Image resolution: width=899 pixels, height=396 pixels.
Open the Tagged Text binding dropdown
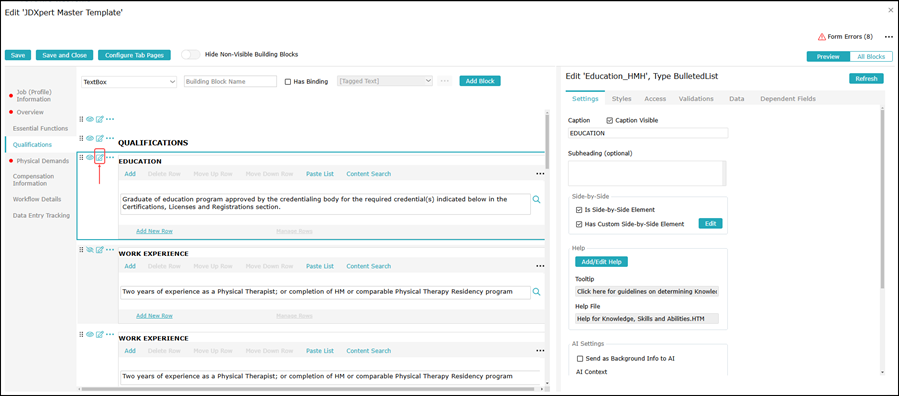(385, 81)
